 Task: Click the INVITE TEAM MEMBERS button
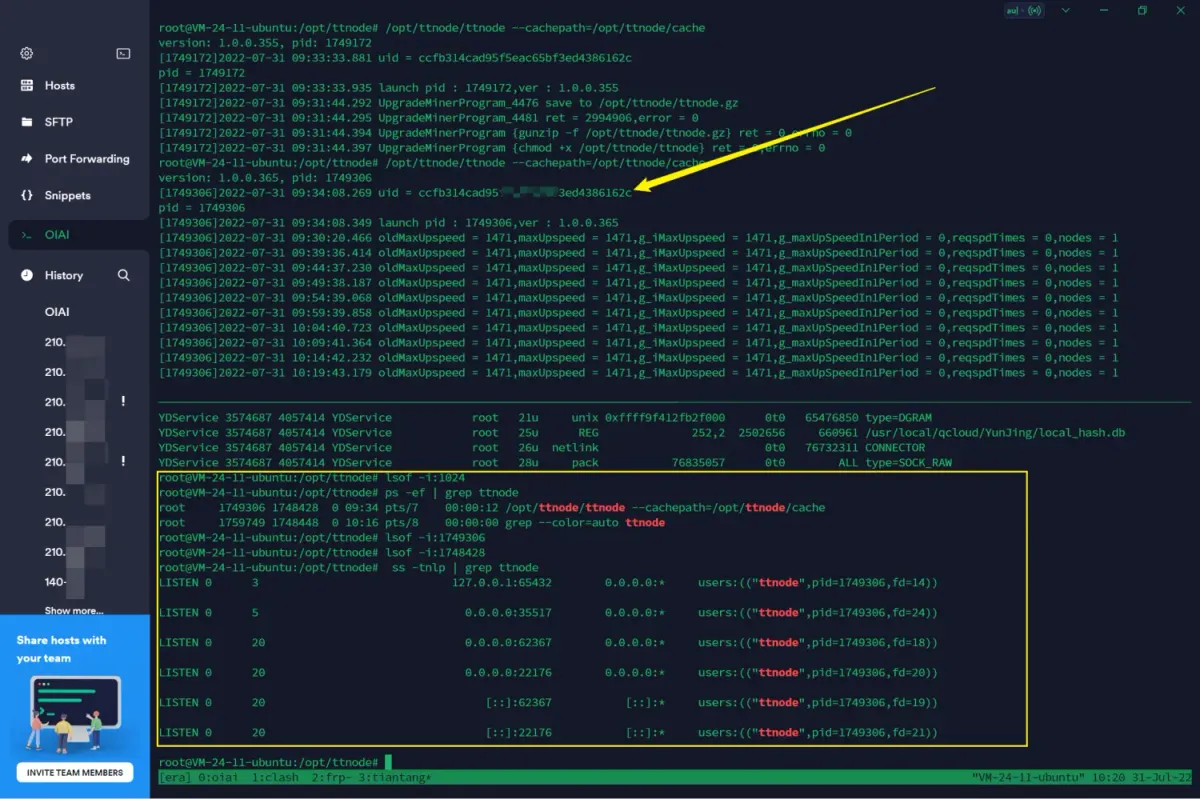pos(74,772)
